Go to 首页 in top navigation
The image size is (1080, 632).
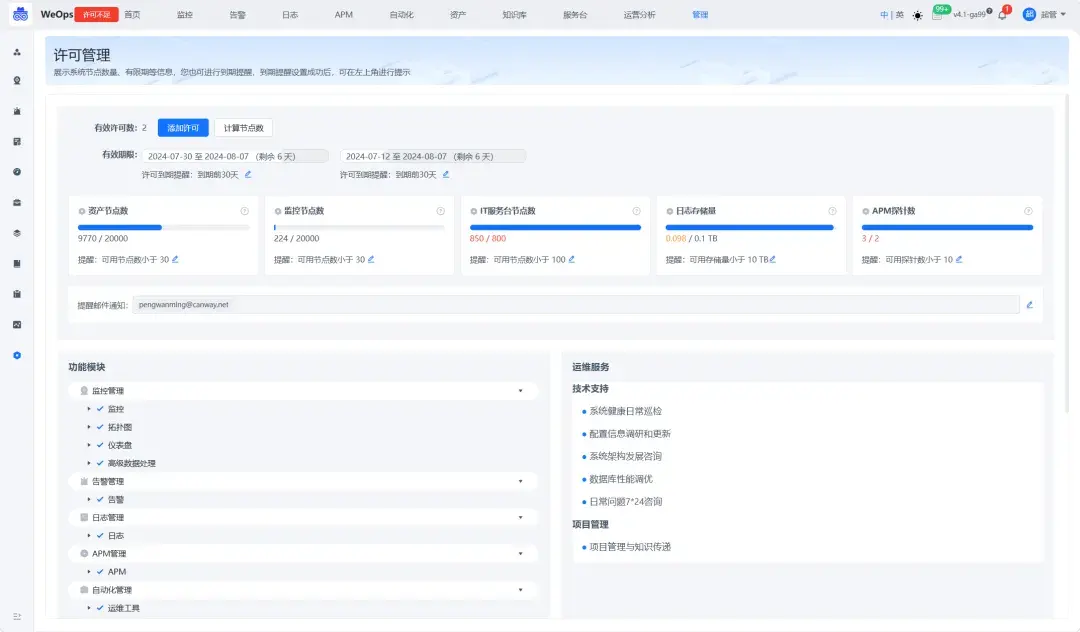(132, 14)
